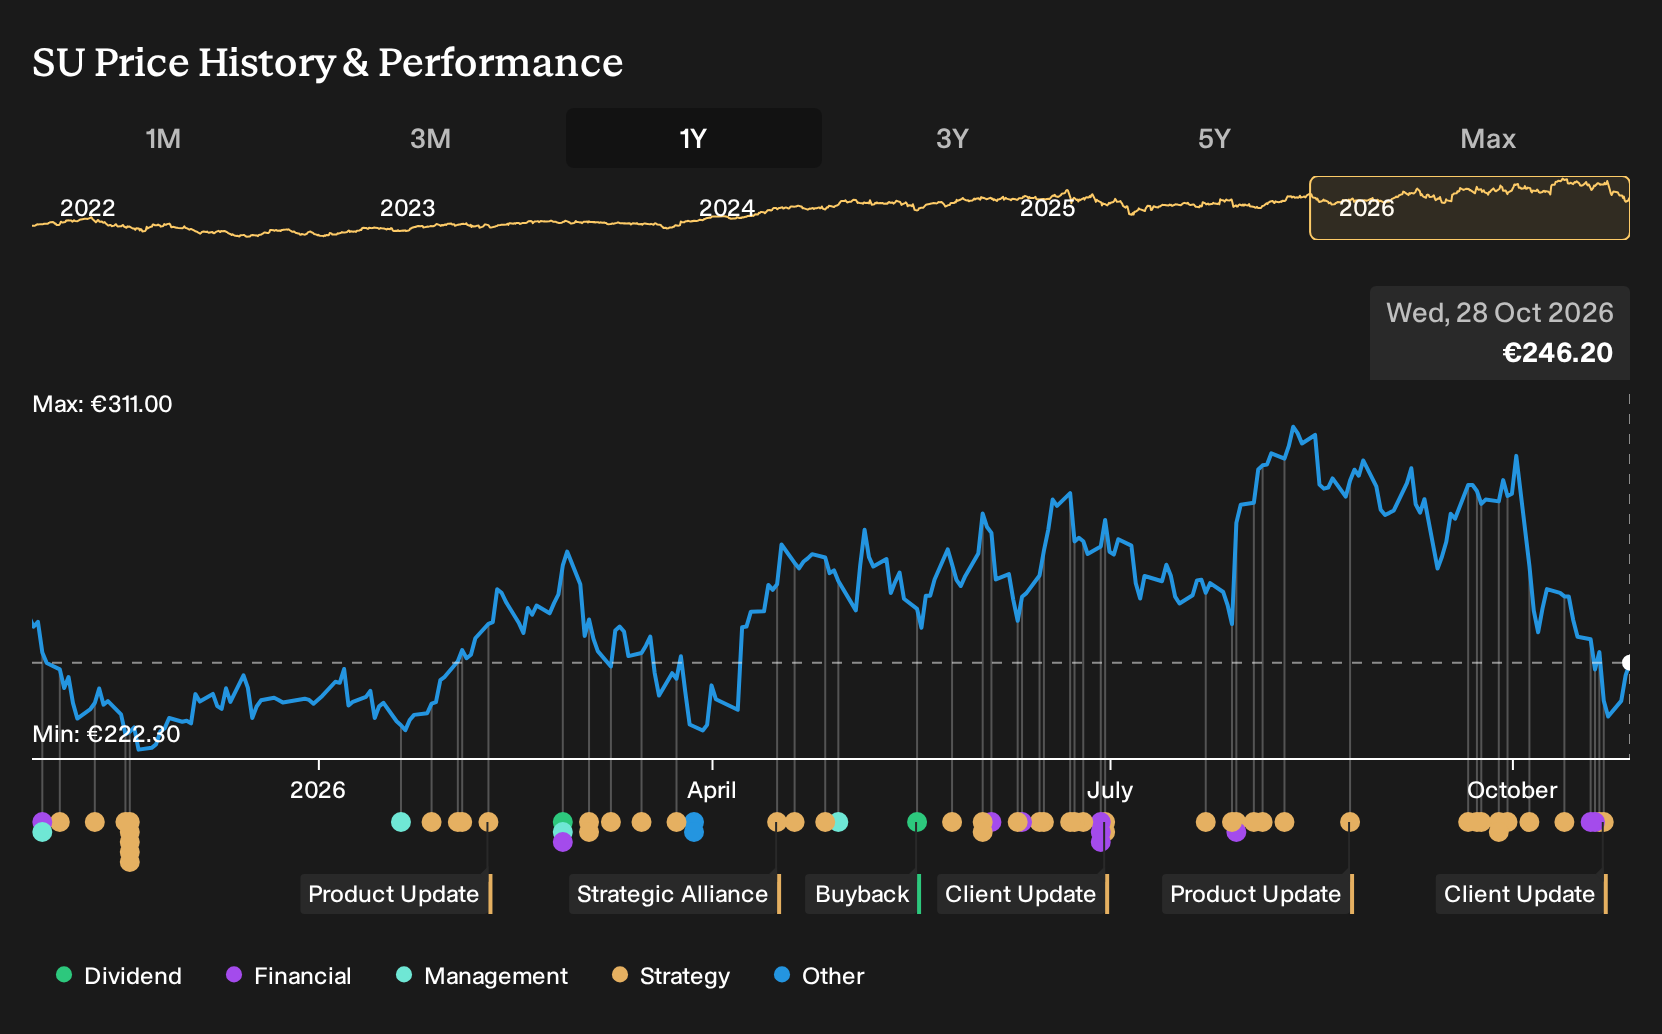Show the Max price history range
Image resolution: width=1662 pixels, height=1034 pixels.
pos(1488,138)
